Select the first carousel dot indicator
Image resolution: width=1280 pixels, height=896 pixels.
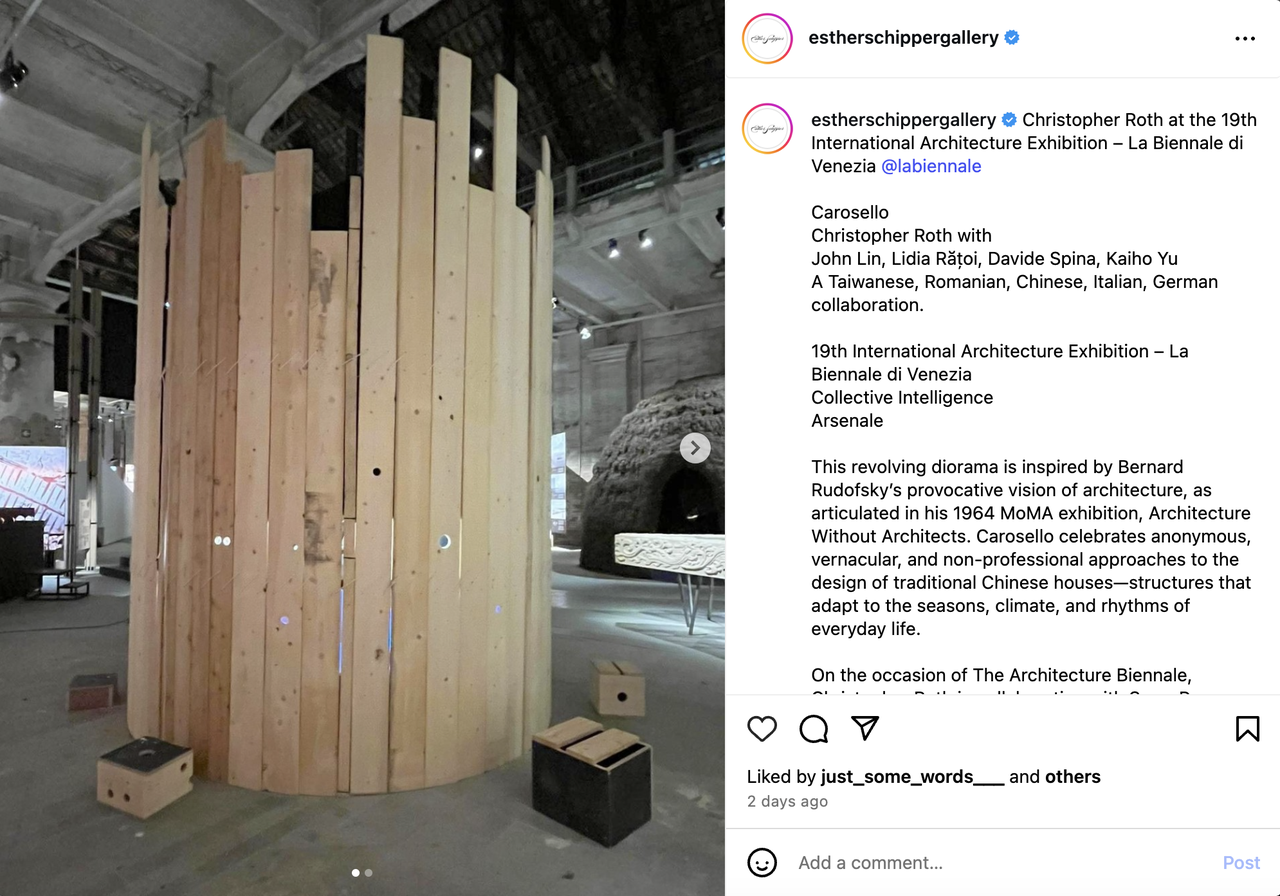pyautogui.click(x=356, y=873)
